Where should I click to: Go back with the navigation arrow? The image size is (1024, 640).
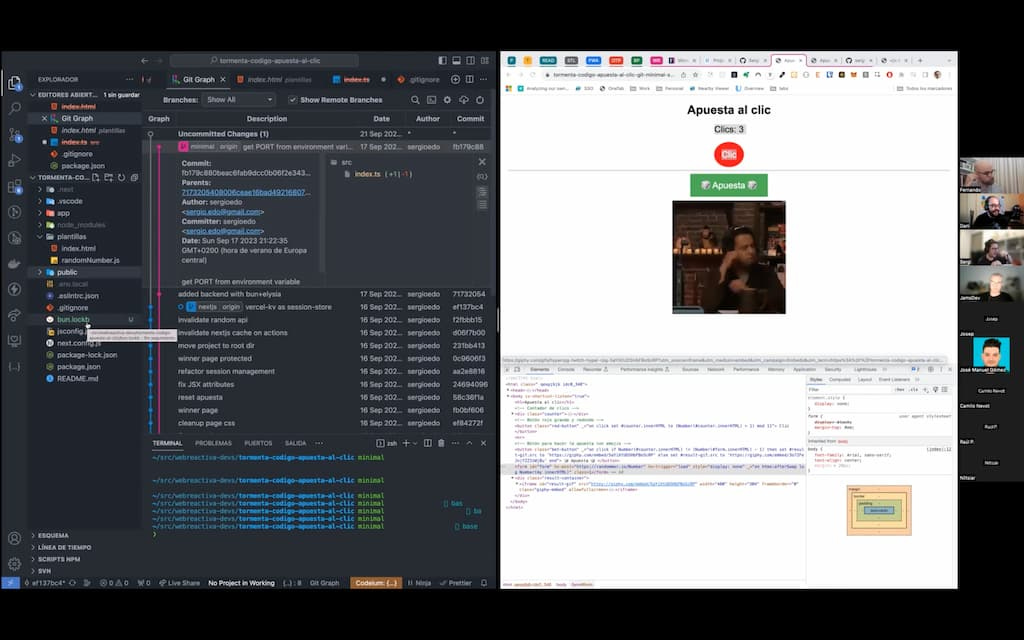[144, 60]
